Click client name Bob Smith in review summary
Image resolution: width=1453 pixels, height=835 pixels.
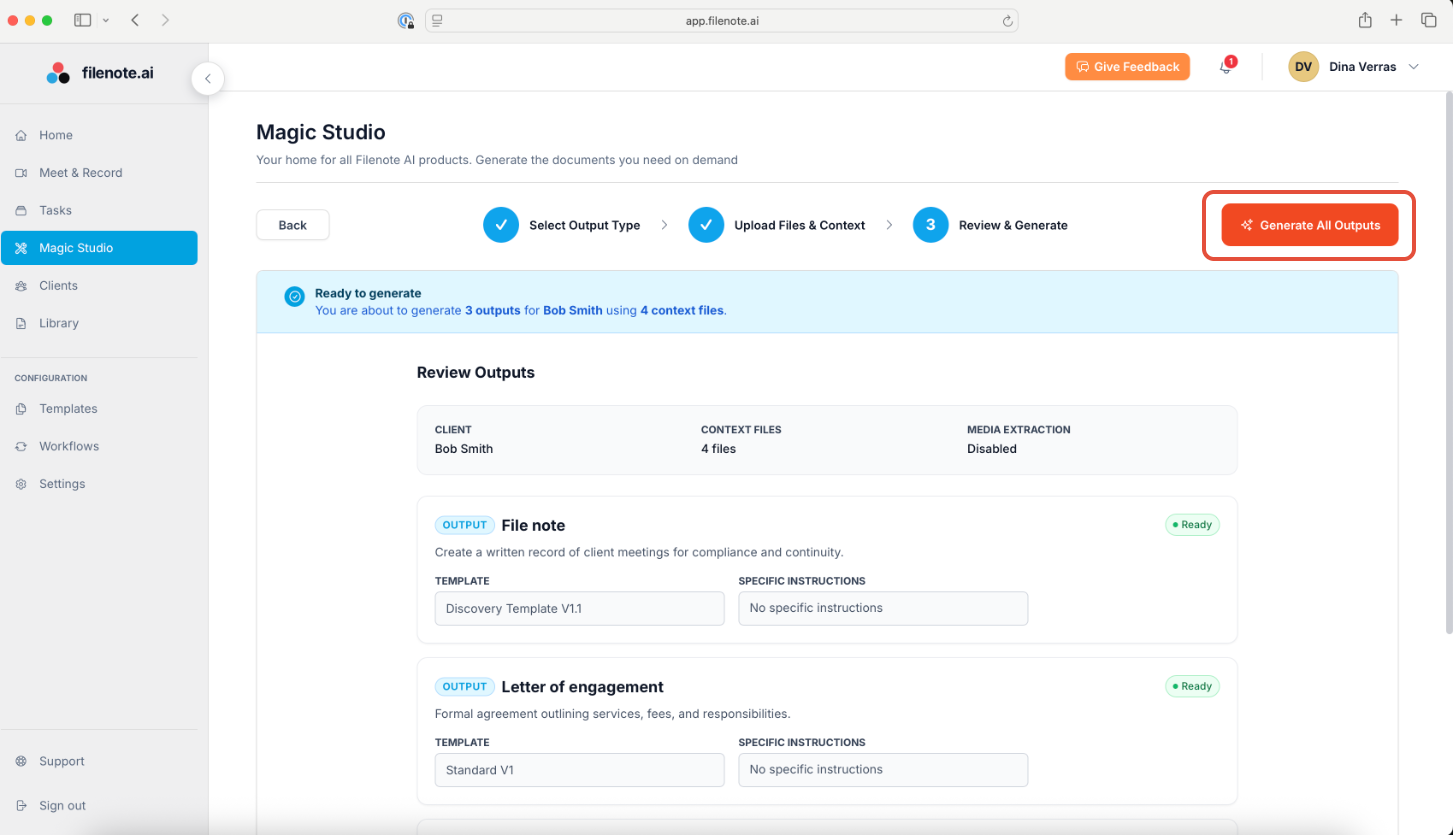click(x=464, y=449)
